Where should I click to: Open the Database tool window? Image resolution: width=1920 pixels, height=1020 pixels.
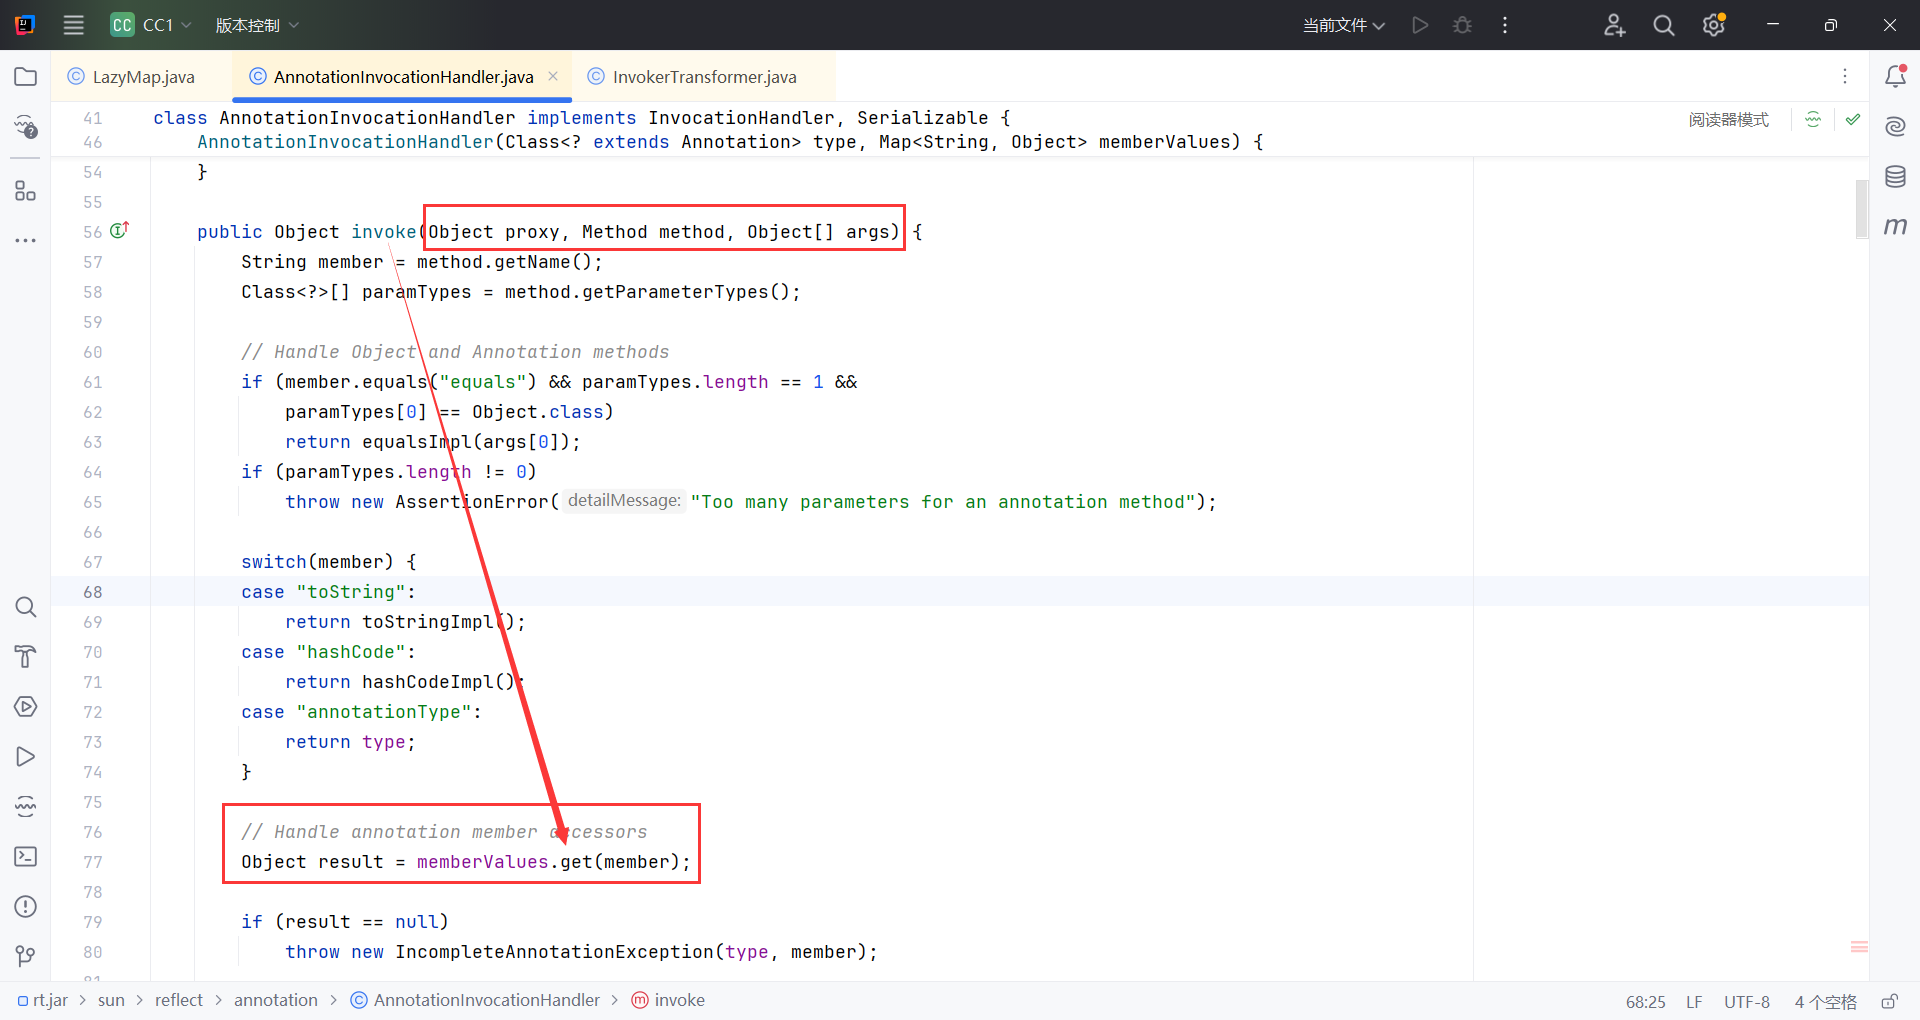(1895, 177)
